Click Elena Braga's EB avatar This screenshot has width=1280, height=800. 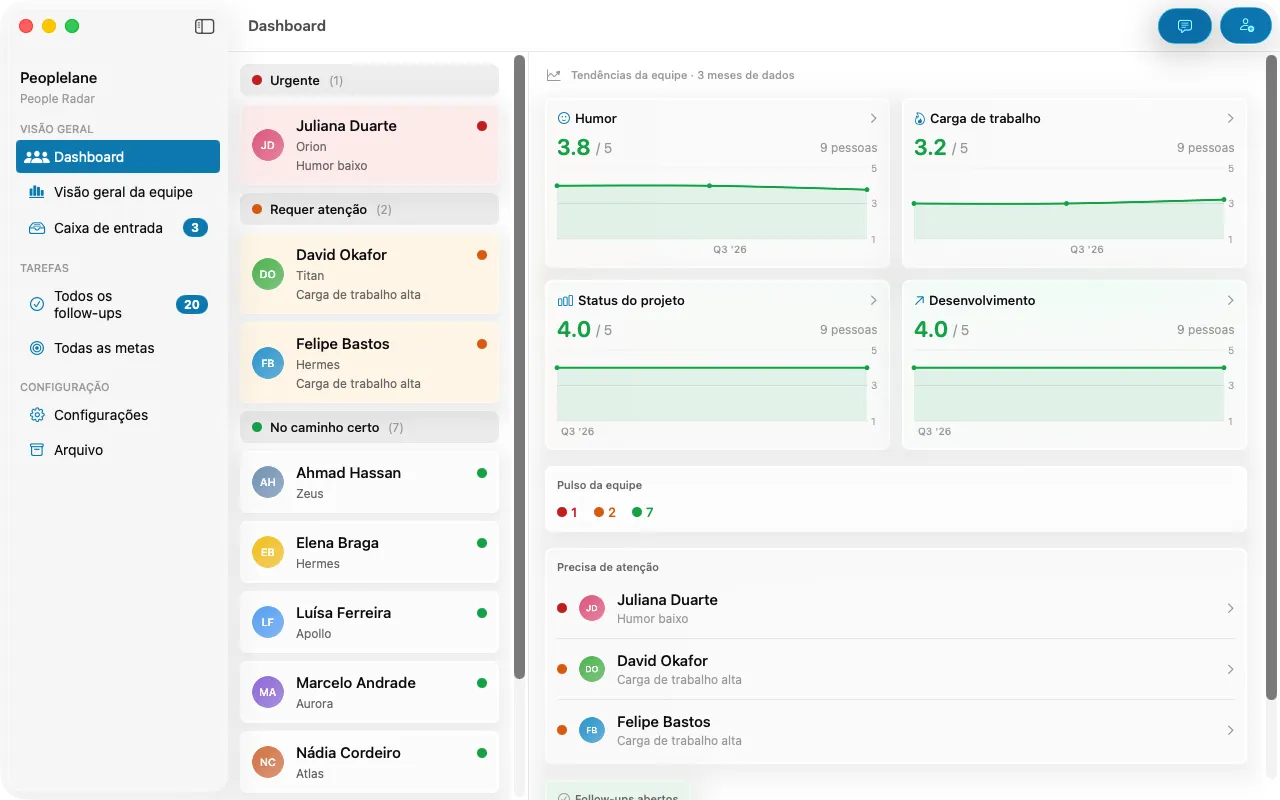click(268, 552)
